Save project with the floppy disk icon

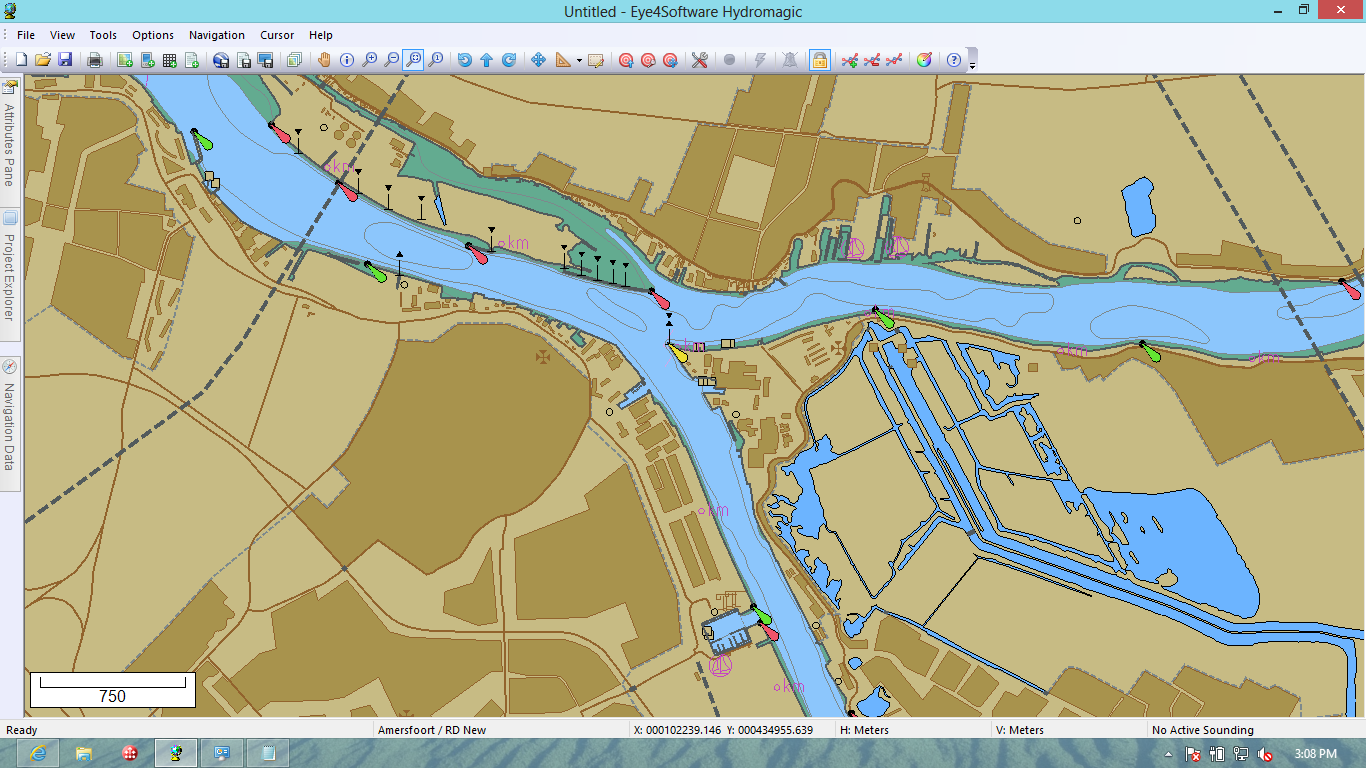[x=65, y=60]
